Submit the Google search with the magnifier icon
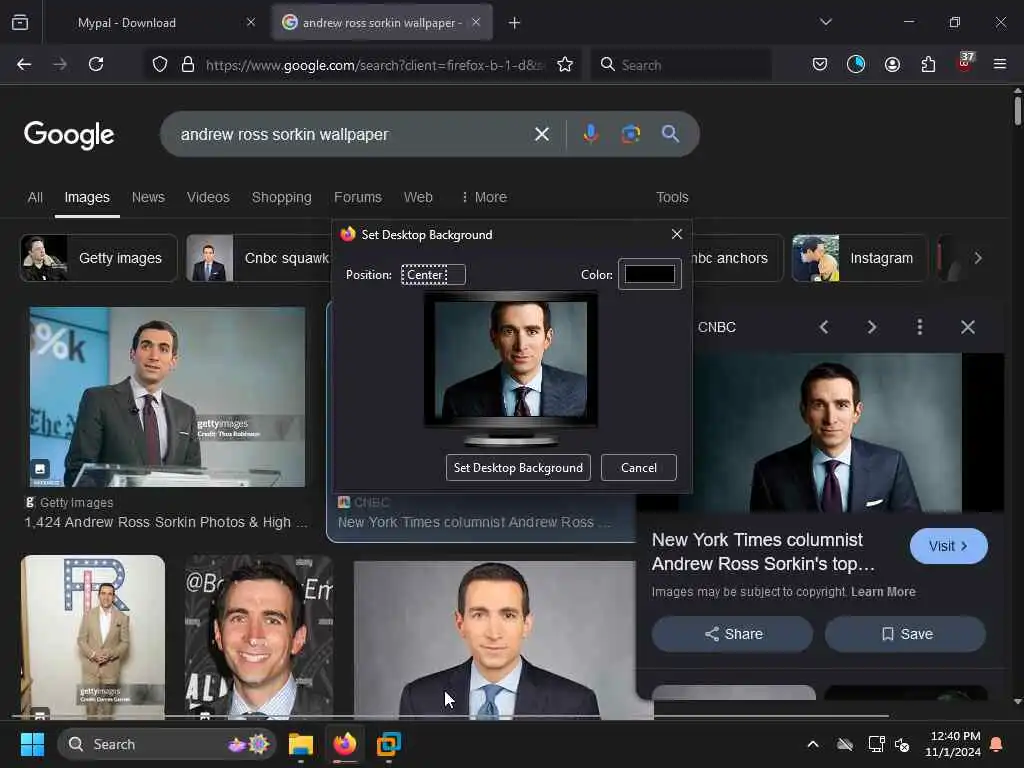The image size is (1024, 768). [670, 134]
